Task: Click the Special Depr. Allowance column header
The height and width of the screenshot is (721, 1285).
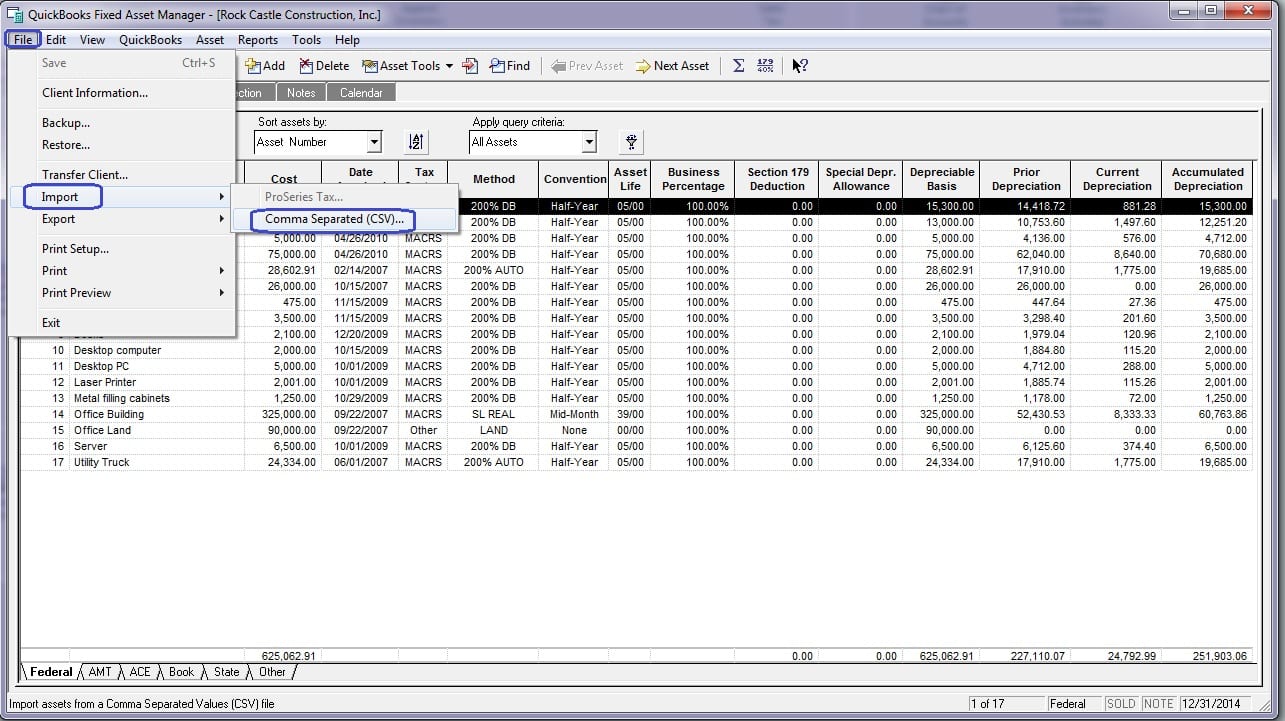Action: [x=861, y=179]
